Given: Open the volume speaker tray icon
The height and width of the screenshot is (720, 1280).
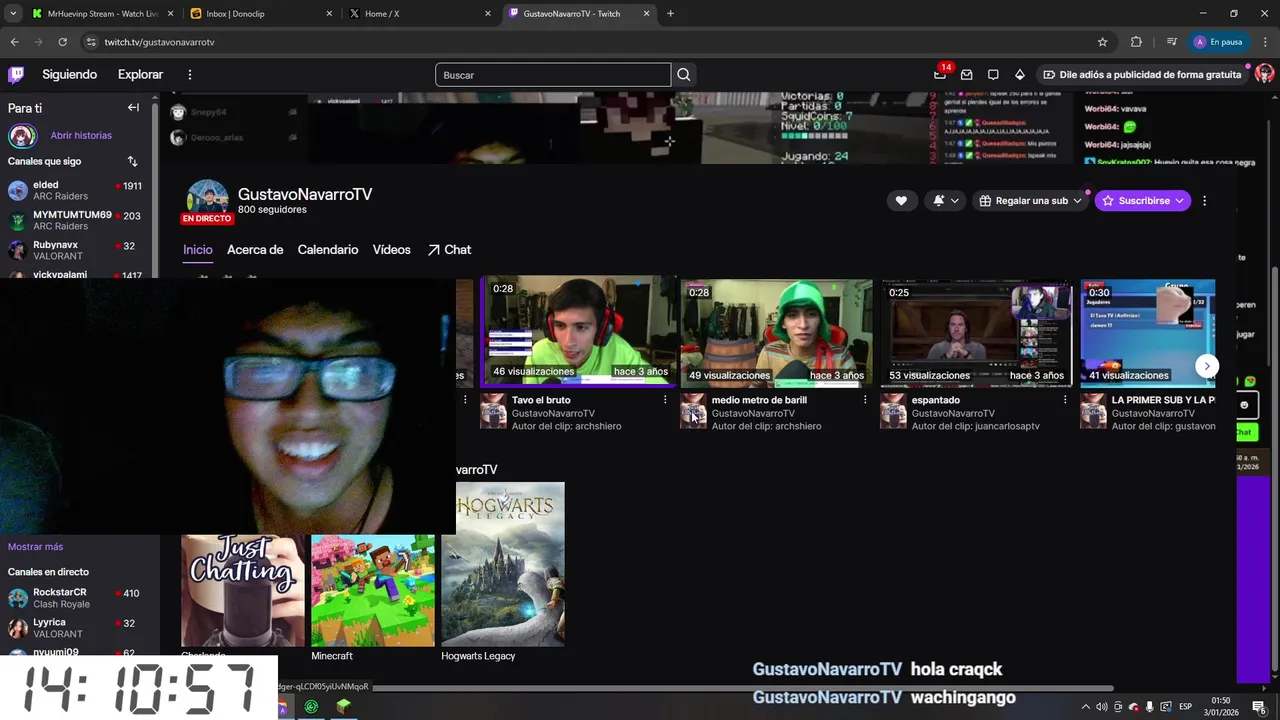Looking at the screenshot, I should point(1102,707).
